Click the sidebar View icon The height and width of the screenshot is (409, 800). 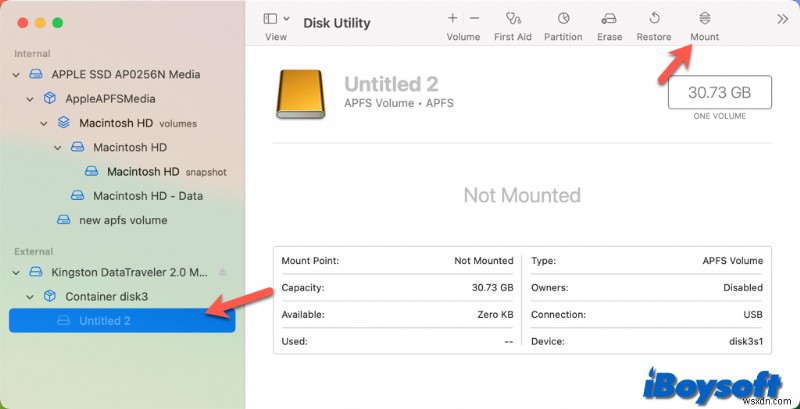pos(270,19)
